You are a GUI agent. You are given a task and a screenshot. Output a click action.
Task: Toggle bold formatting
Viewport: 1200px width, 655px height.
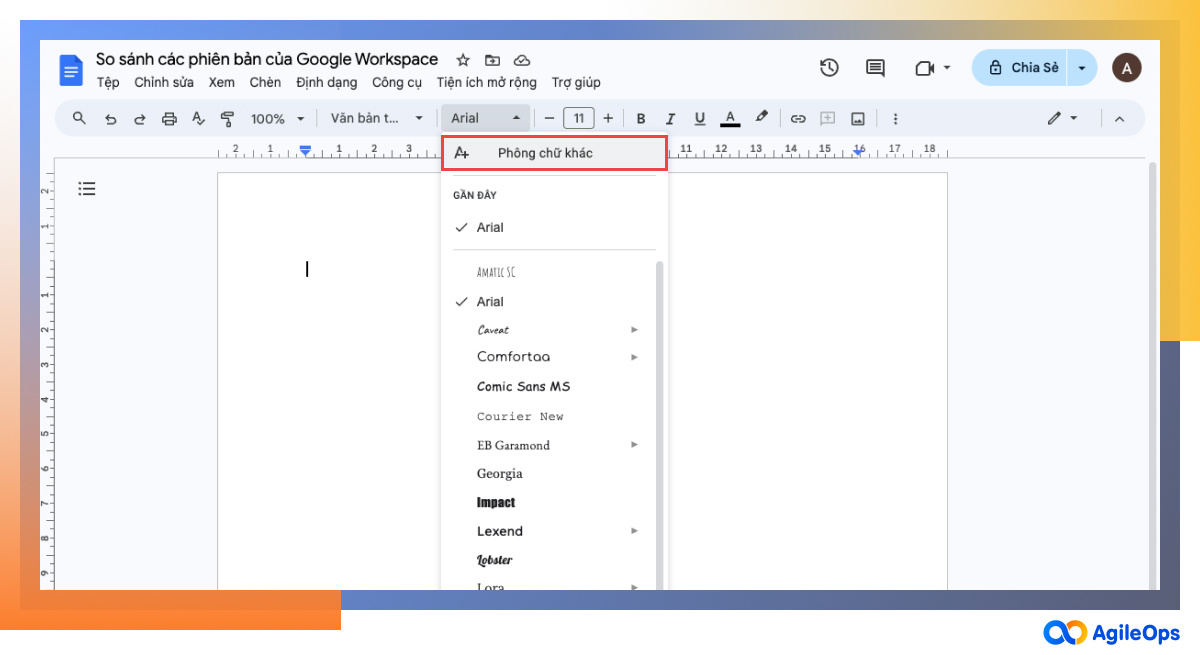point(640,118)
